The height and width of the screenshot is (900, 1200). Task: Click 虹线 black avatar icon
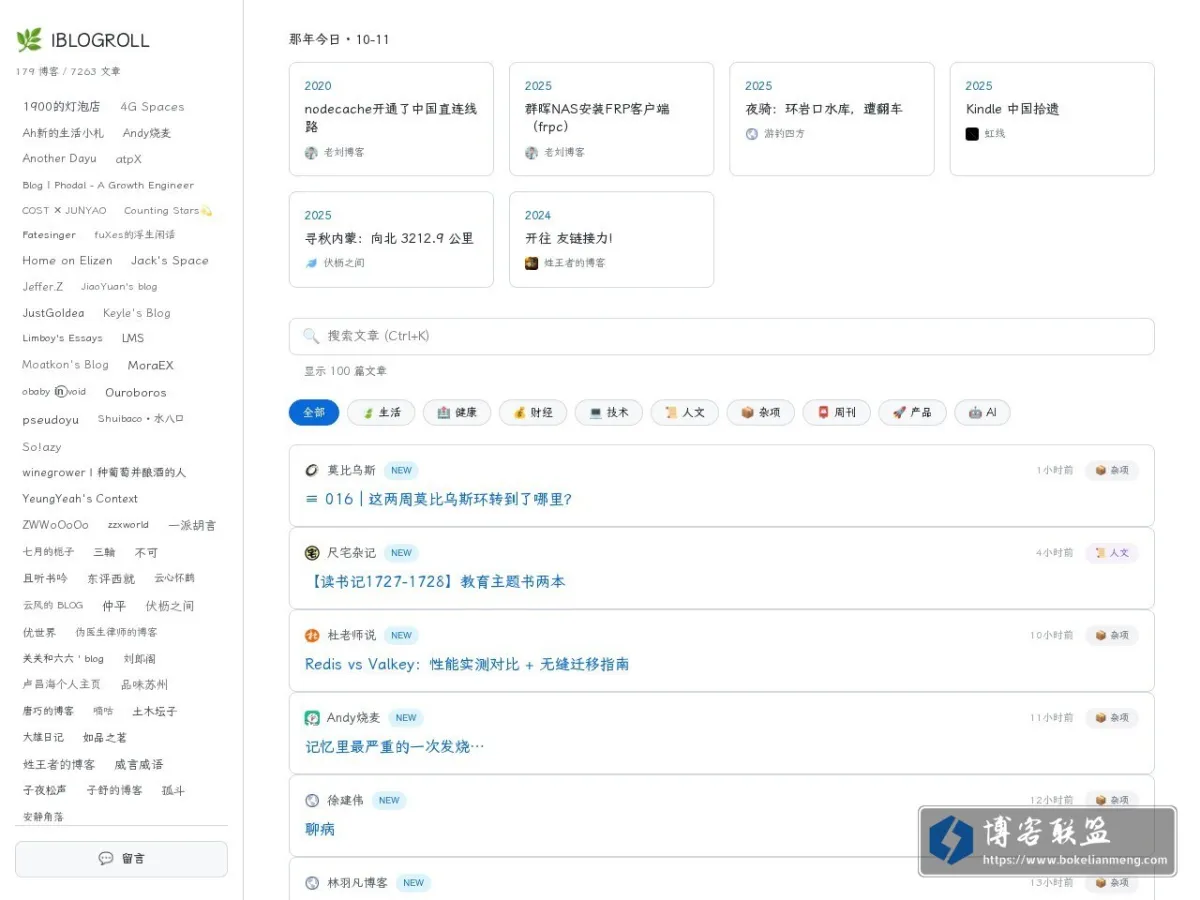tap(972, 133)
